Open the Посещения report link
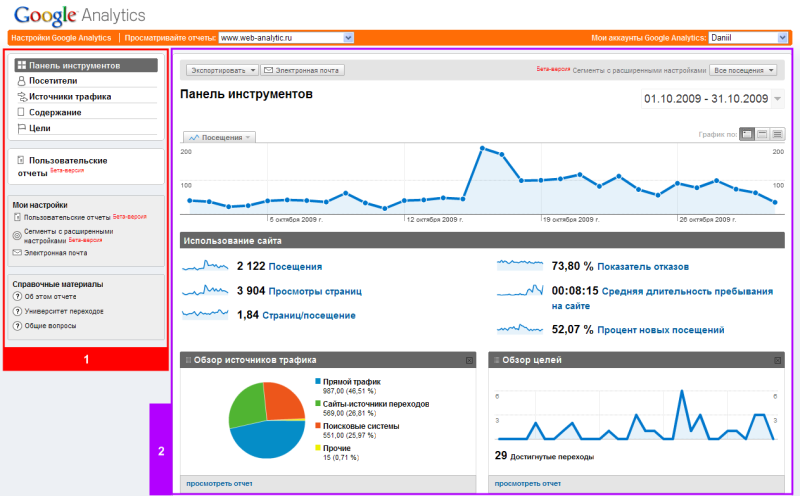The width and height of the screenshot is (800, 496). (295, 266)
